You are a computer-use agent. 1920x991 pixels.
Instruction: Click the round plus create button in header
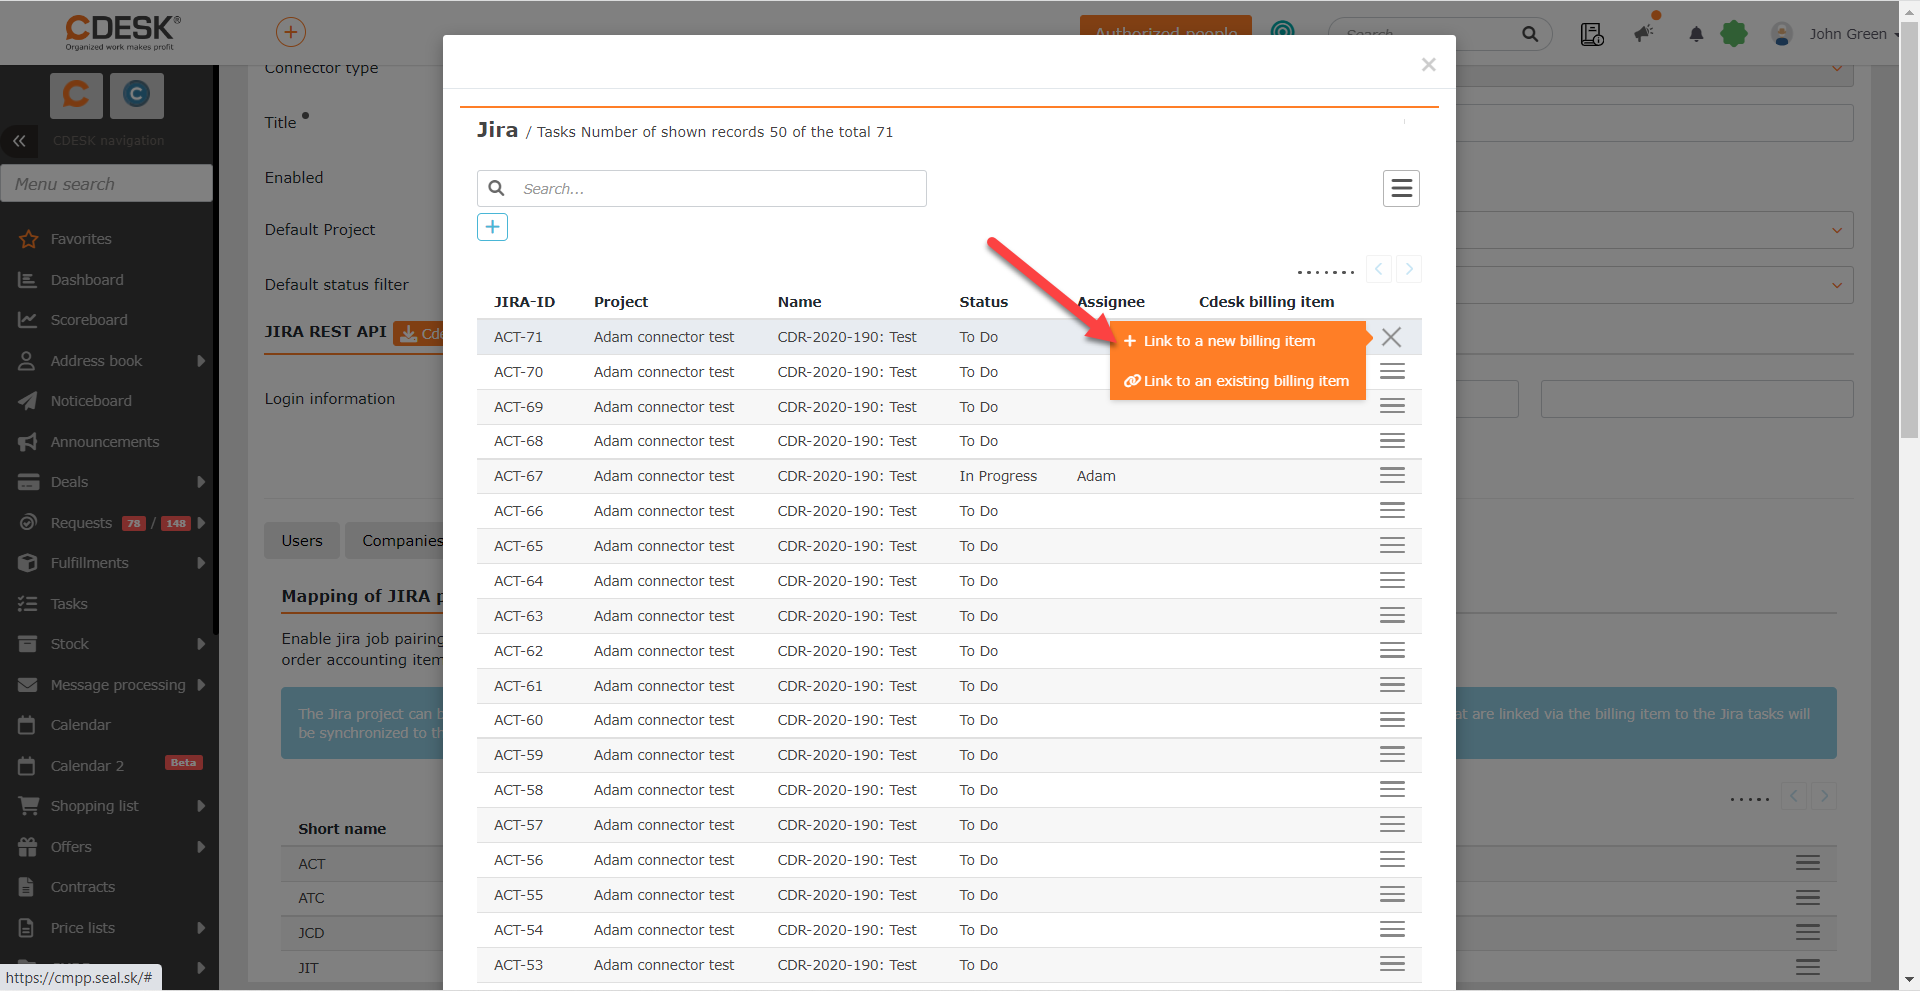(x=291, y=32)
